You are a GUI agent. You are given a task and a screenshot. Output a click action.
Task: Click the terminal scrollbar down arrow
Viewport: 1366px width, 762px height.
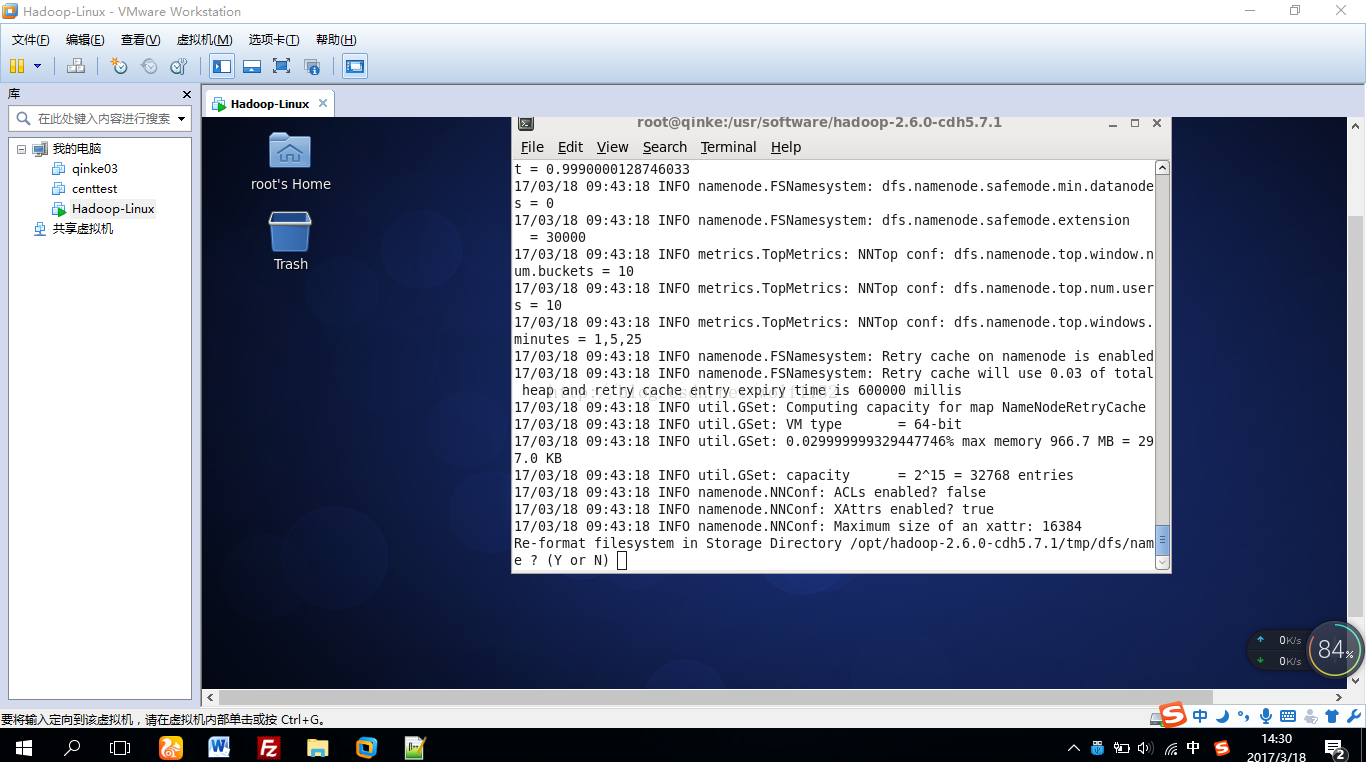(1162, 563)
